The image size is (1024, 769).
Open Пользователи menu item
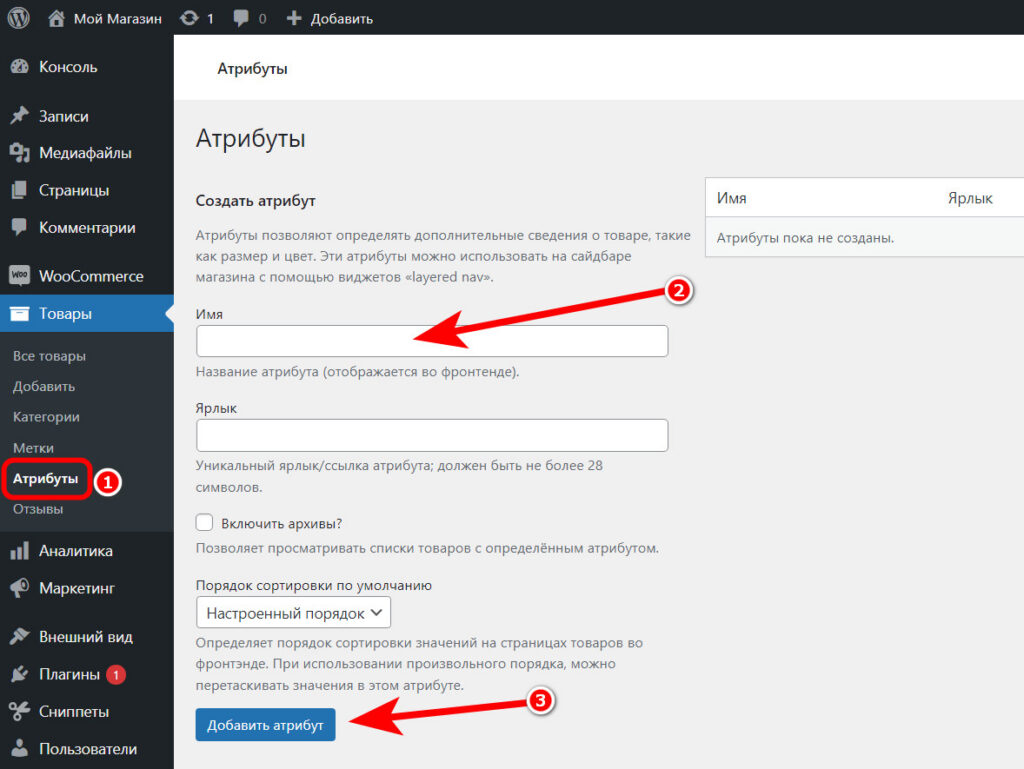(88, 749)
